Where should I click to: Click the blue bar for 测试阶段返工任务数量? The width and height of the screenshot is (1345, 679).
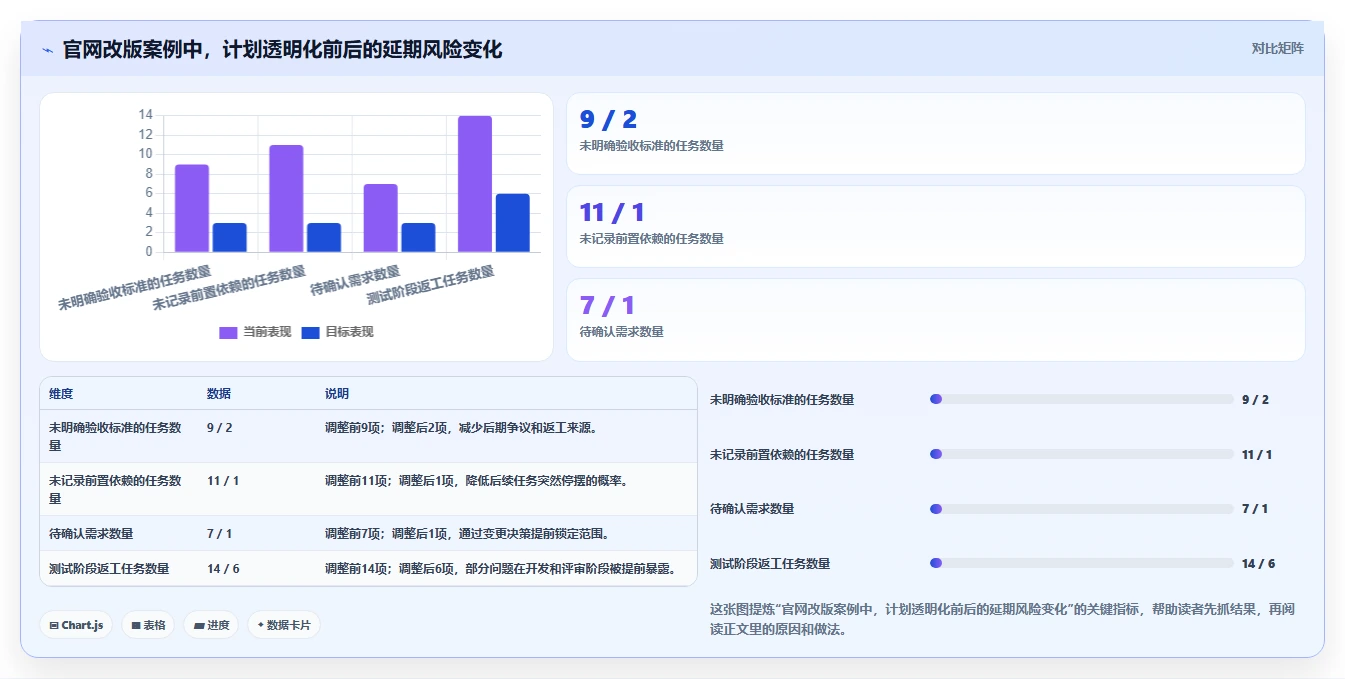(x=513, y=223)
